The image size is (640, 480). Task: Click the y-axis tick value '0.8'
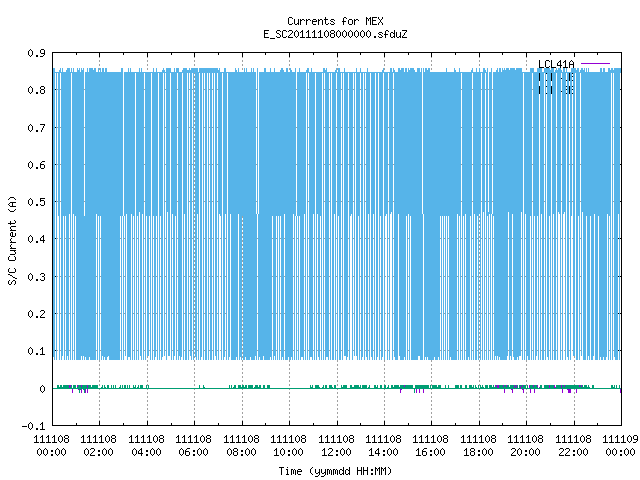(x=36, y=90)
